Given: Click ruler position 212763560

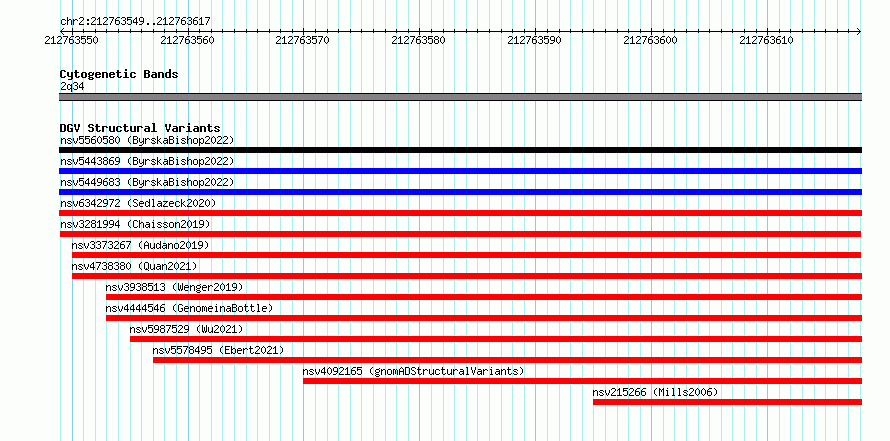Looking at the screenshot, I should pyautogui.click(x=187, y=40).
